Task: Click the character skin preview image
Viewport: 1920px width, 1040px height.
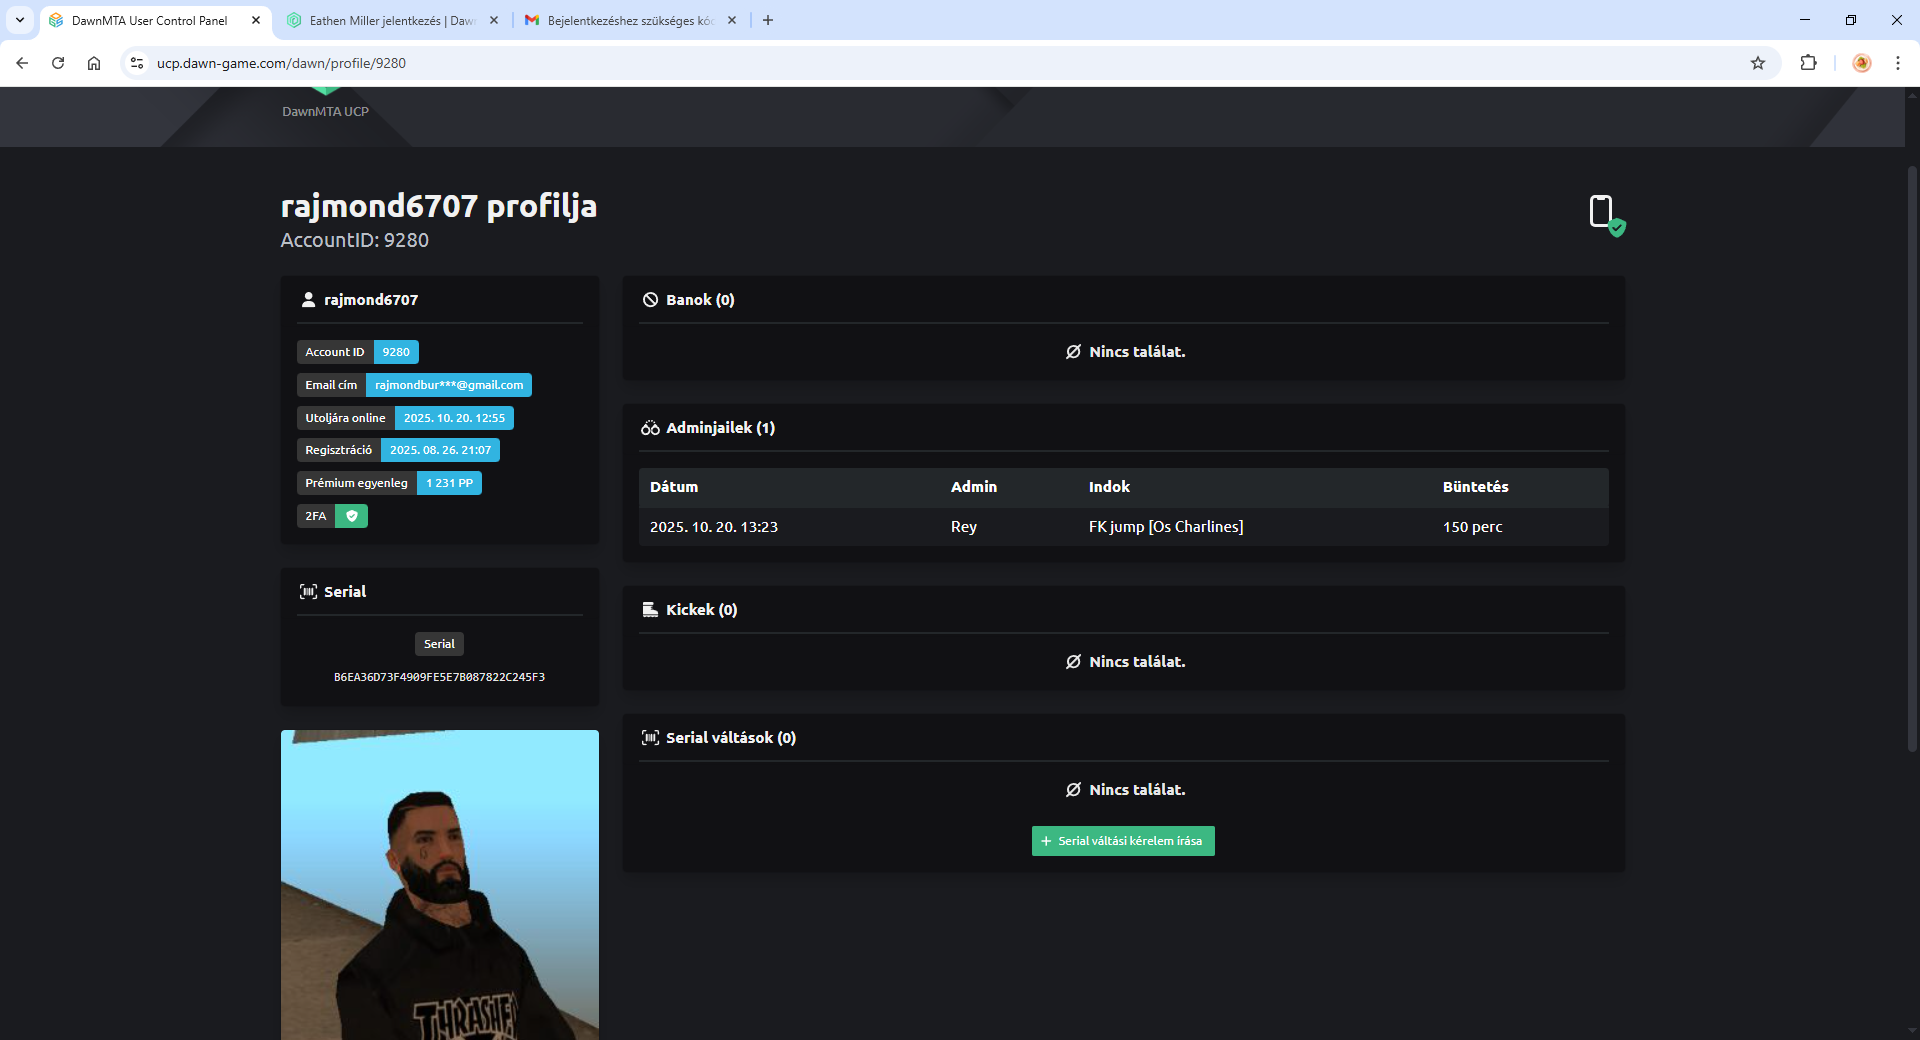Action: point(440,885)
